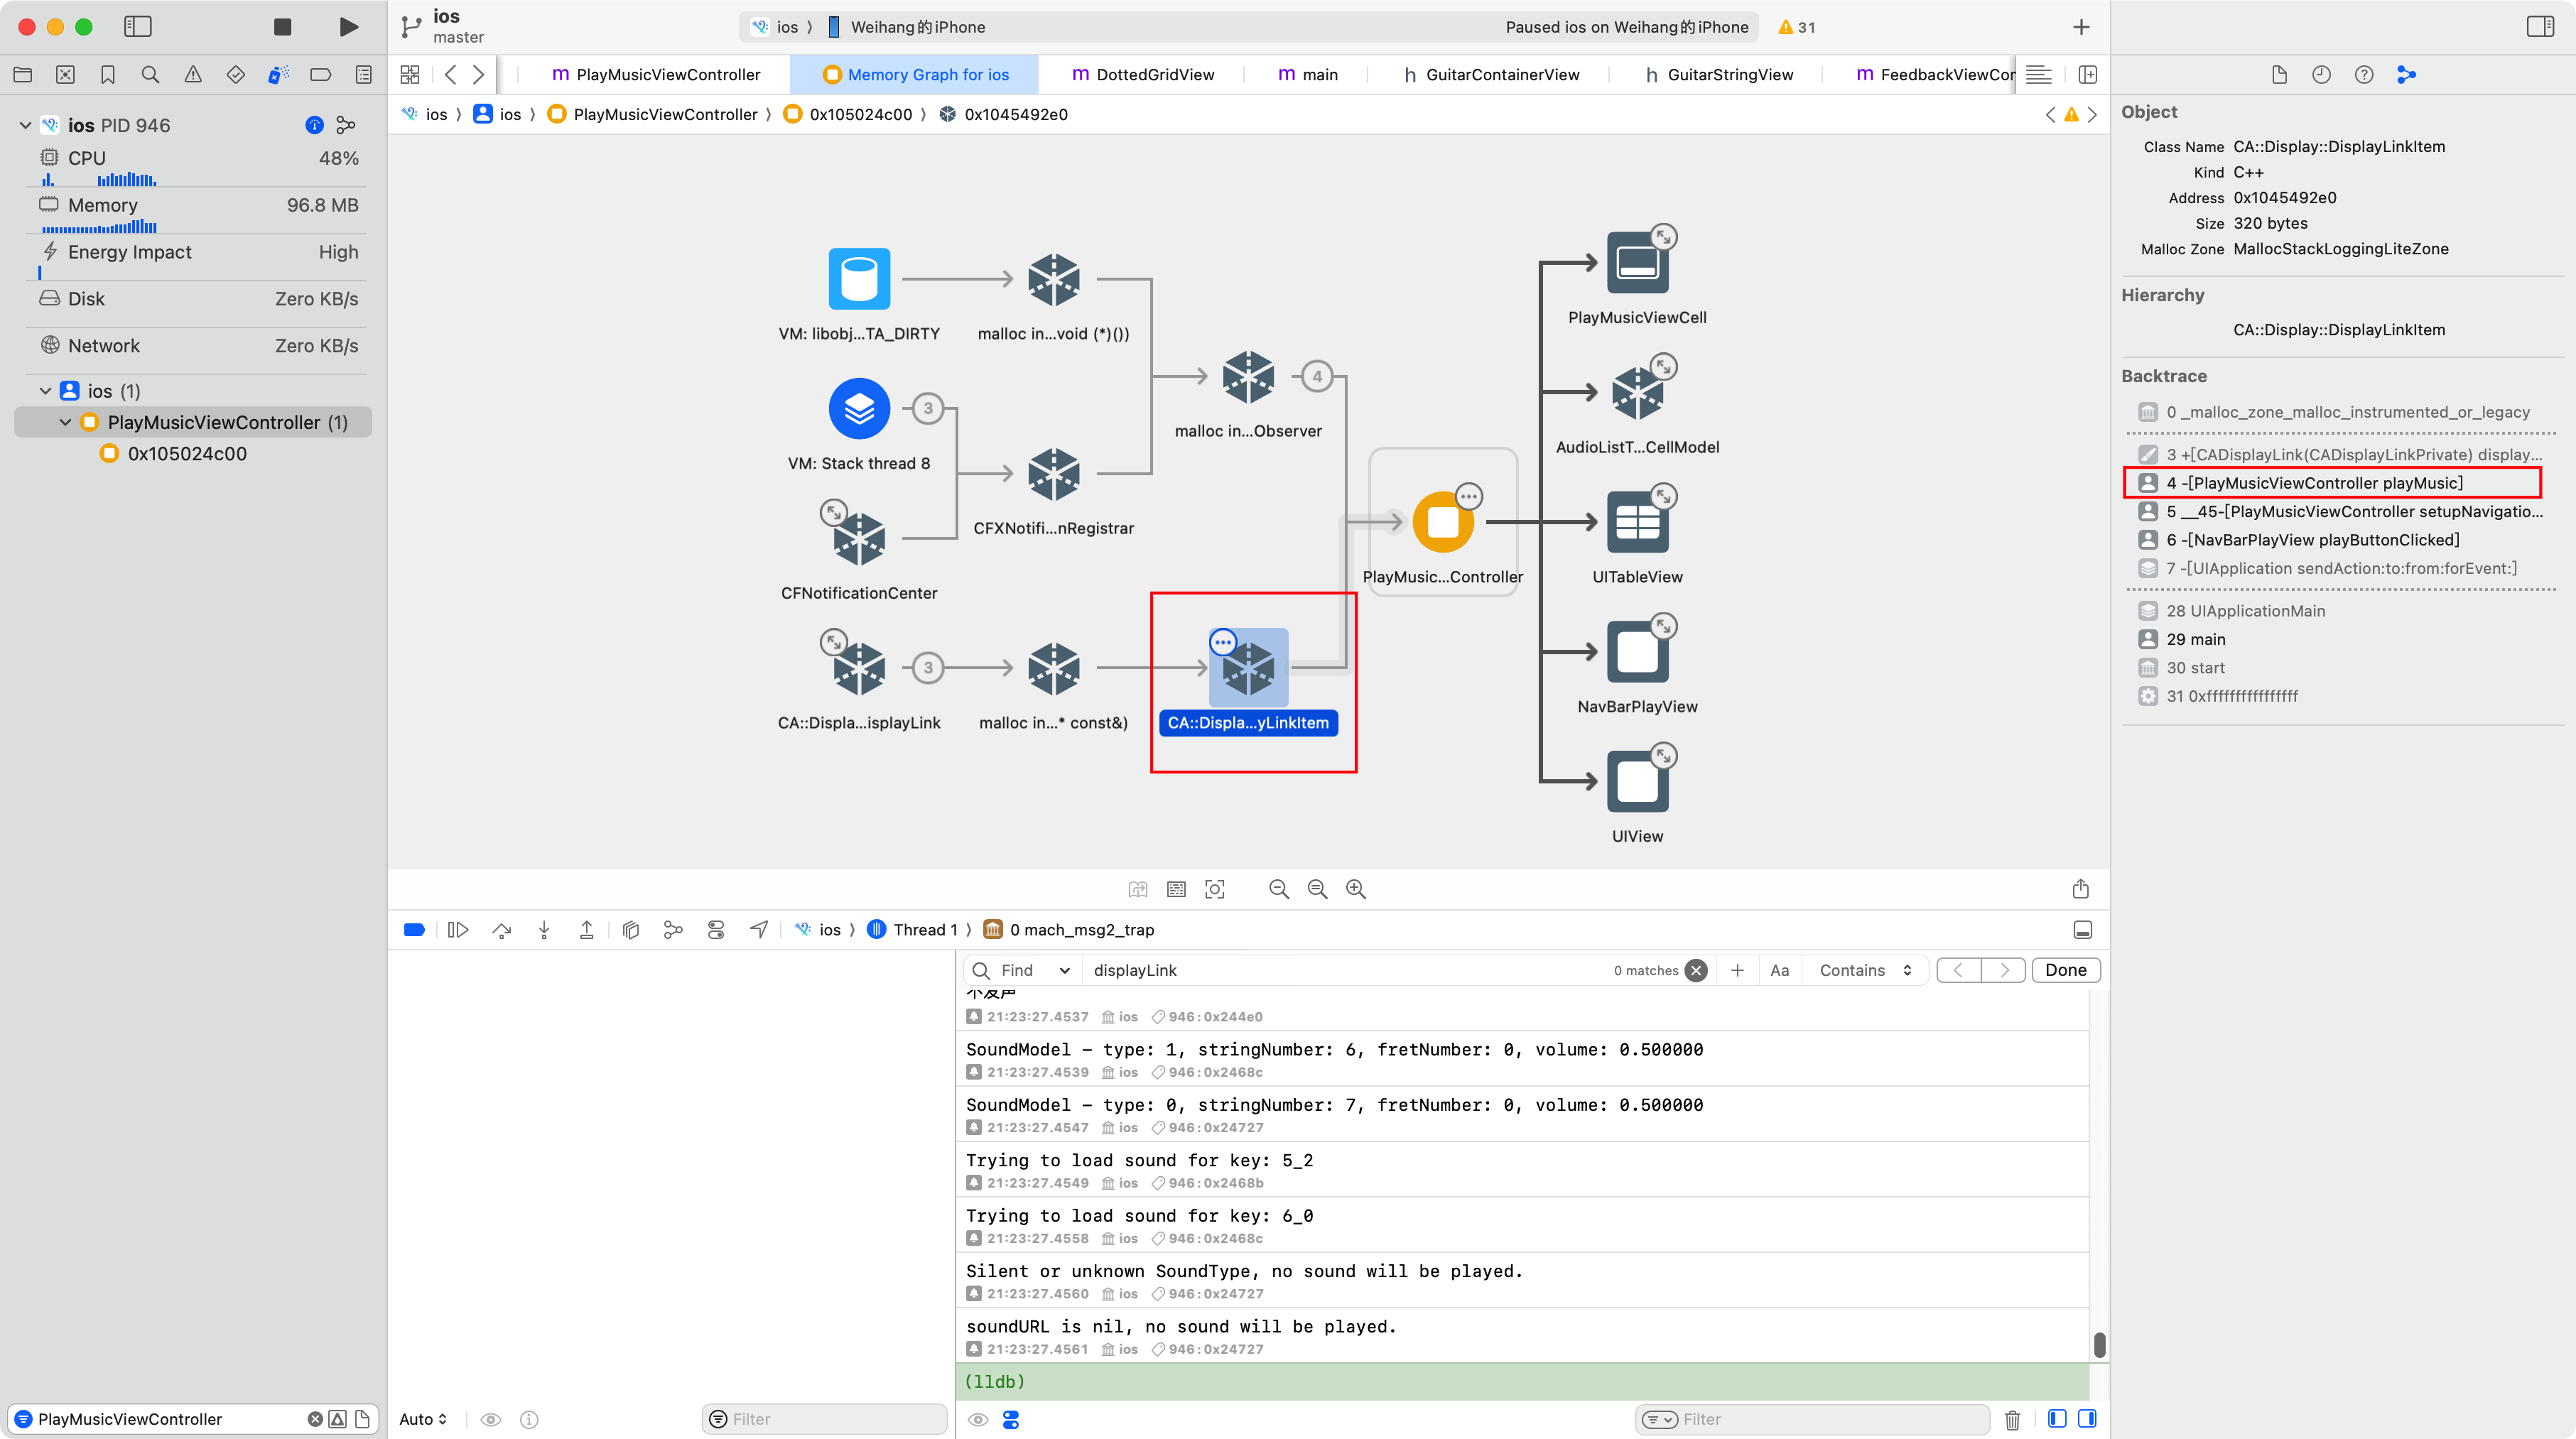Step out in debugger
Viewport: 2576px width, 1439px height.
[x=587, y=930]
